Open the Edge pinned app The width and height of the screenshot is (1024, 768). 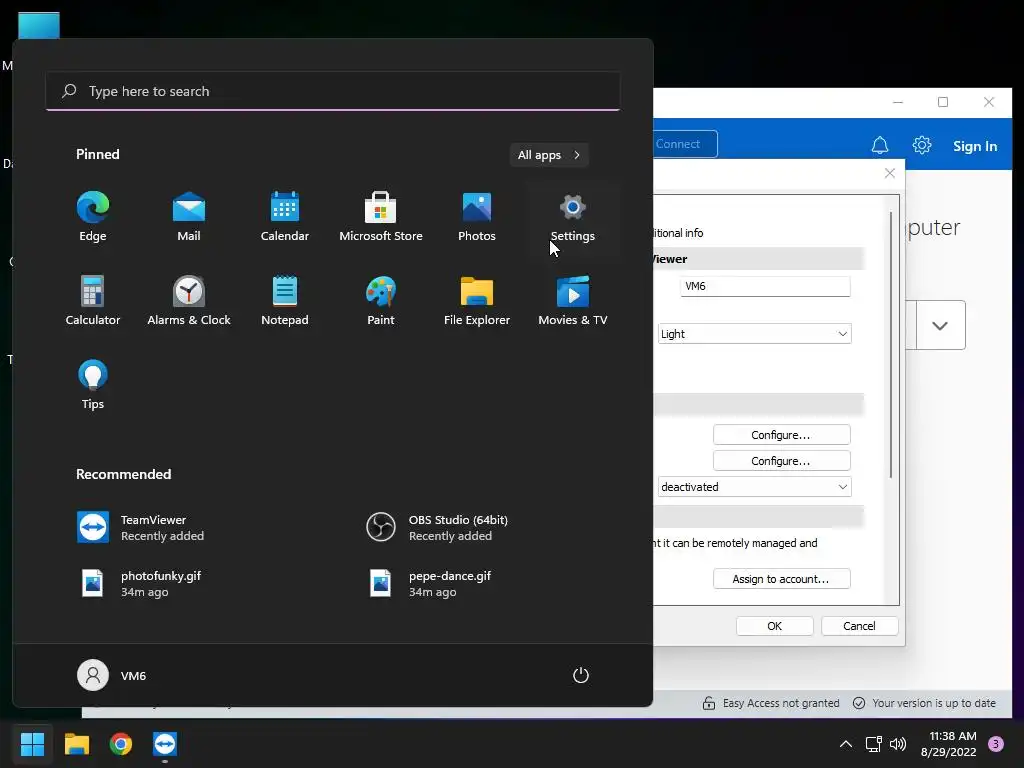click(x=93, y=217)
